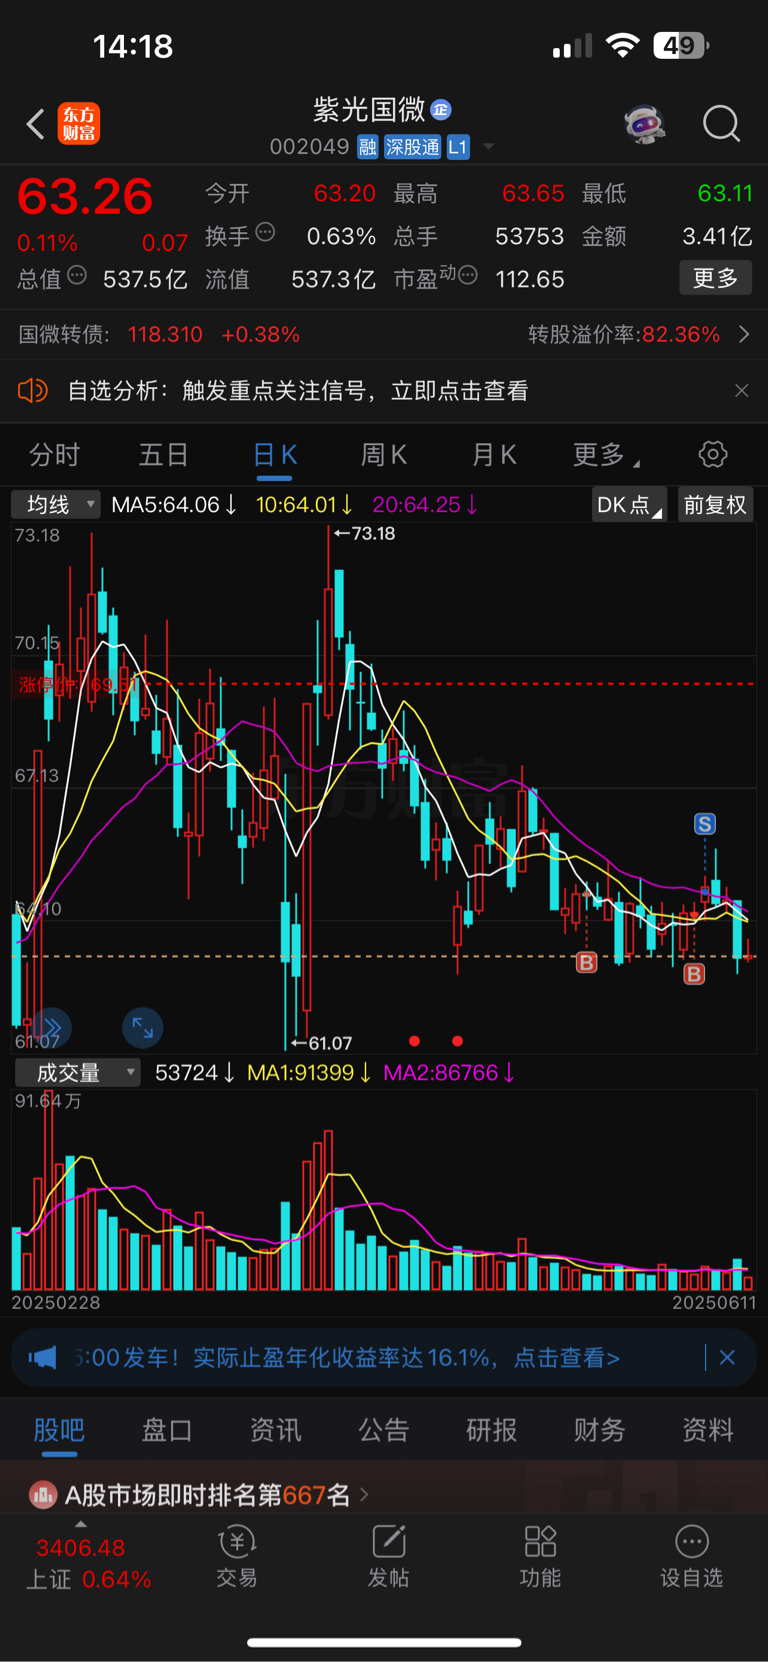The width and height of the screenshot is (768, 1662).
Task: Tap info icon beside 换手
Action: click(x=265, y=233)
